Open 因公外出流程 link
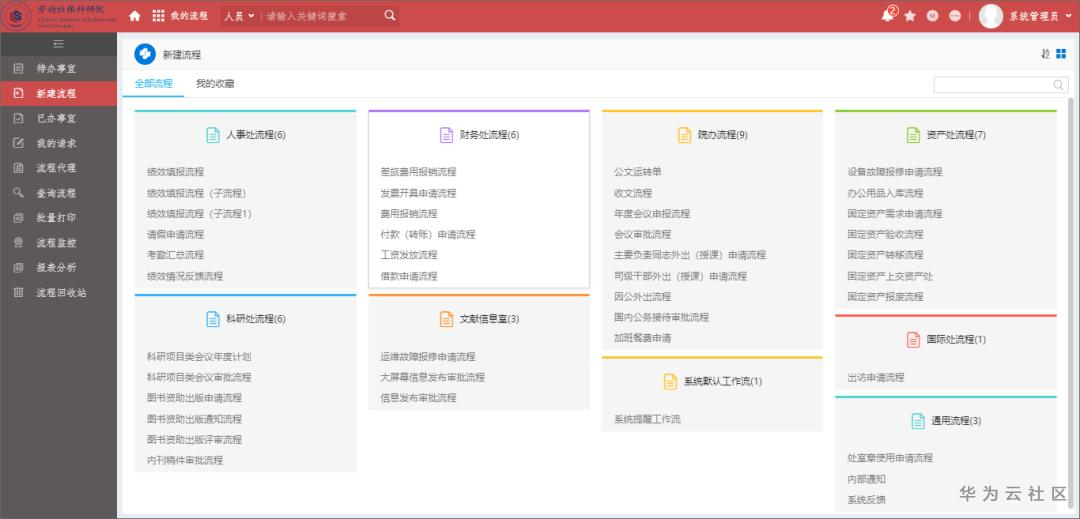1080x519 pixels. (x=643, y=297)
